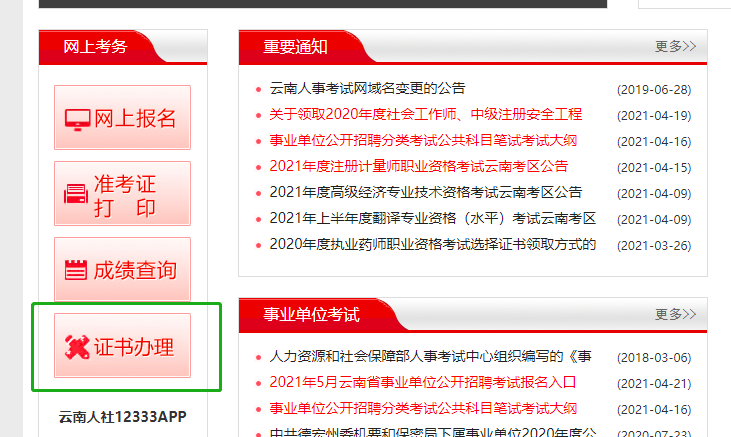Open 云南人事考试网域名变更的公告 notice
Image resolution: width=731 pixels, height=437 pixels.
pos(367,88)
